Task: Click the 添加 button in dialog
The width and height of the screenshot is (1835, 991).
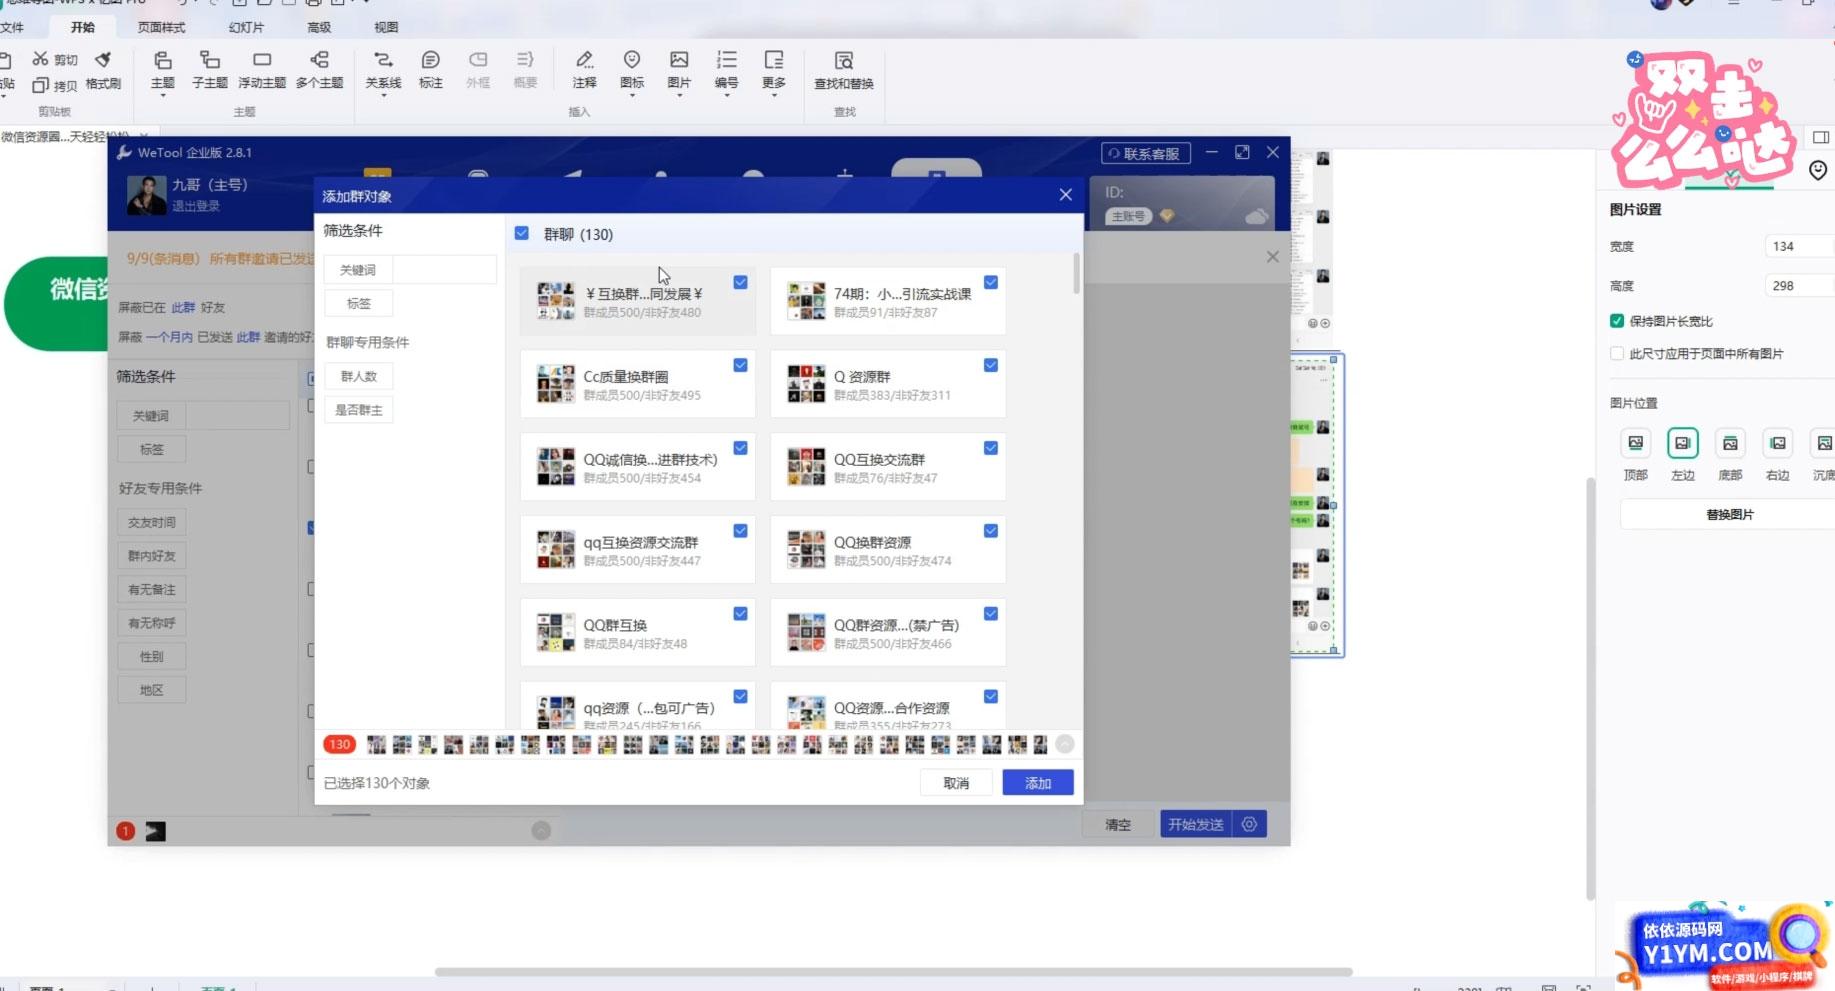Action: (1038, 783)
